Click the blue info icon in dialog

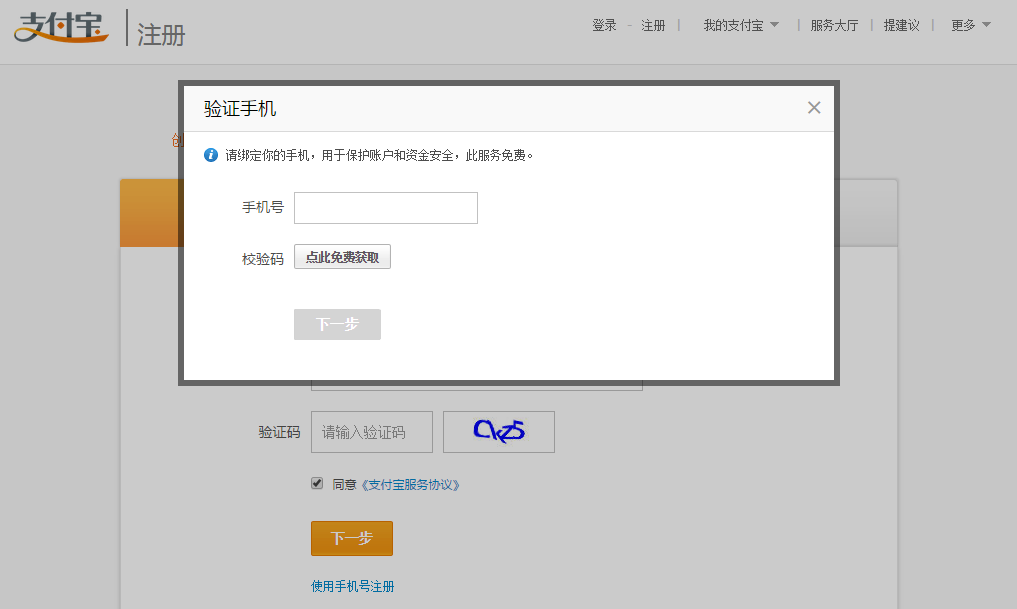211,155
